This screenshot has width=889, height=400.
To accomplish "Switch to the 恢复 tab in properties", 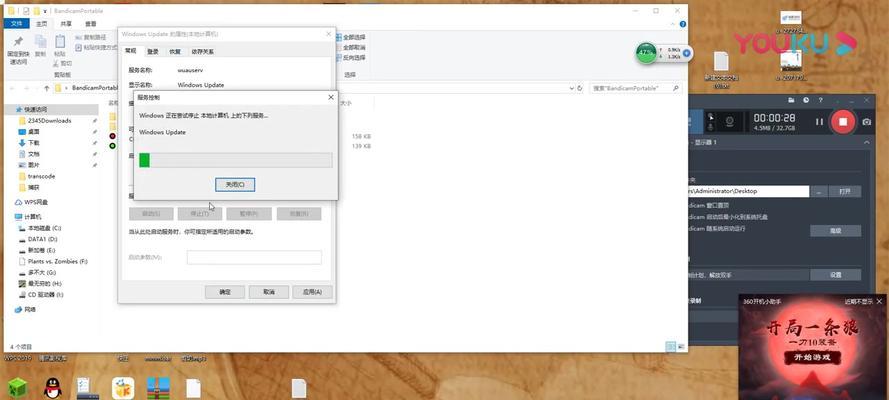I will [175, 52].
